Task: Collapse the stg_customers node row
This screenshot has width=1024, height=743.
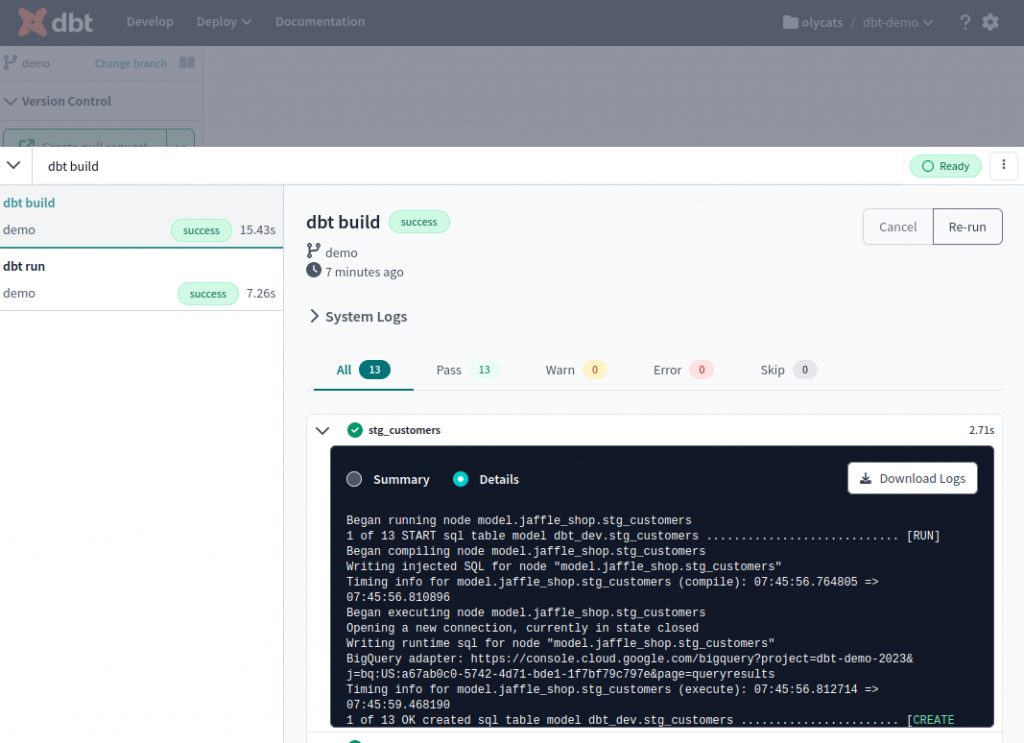Action: click(x=322, y=430)
